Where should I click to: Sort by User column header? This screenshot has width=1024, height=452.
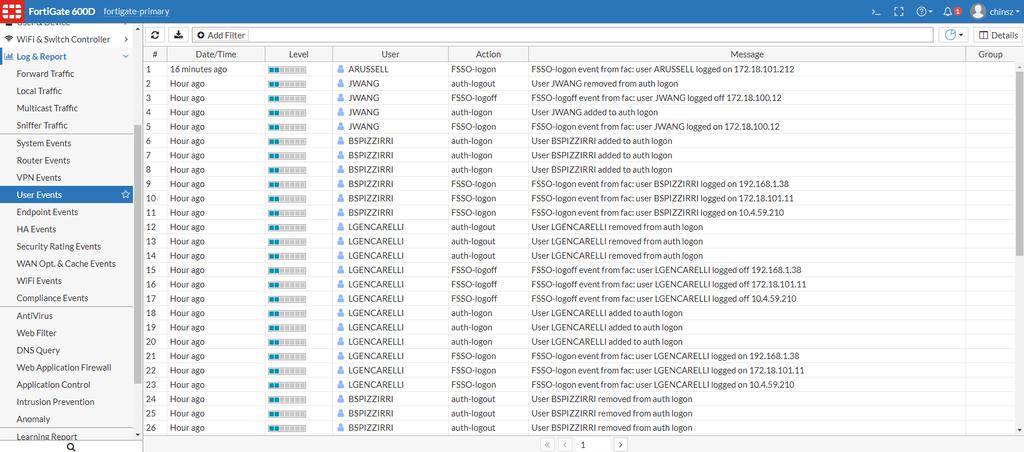tap(391, 54)
